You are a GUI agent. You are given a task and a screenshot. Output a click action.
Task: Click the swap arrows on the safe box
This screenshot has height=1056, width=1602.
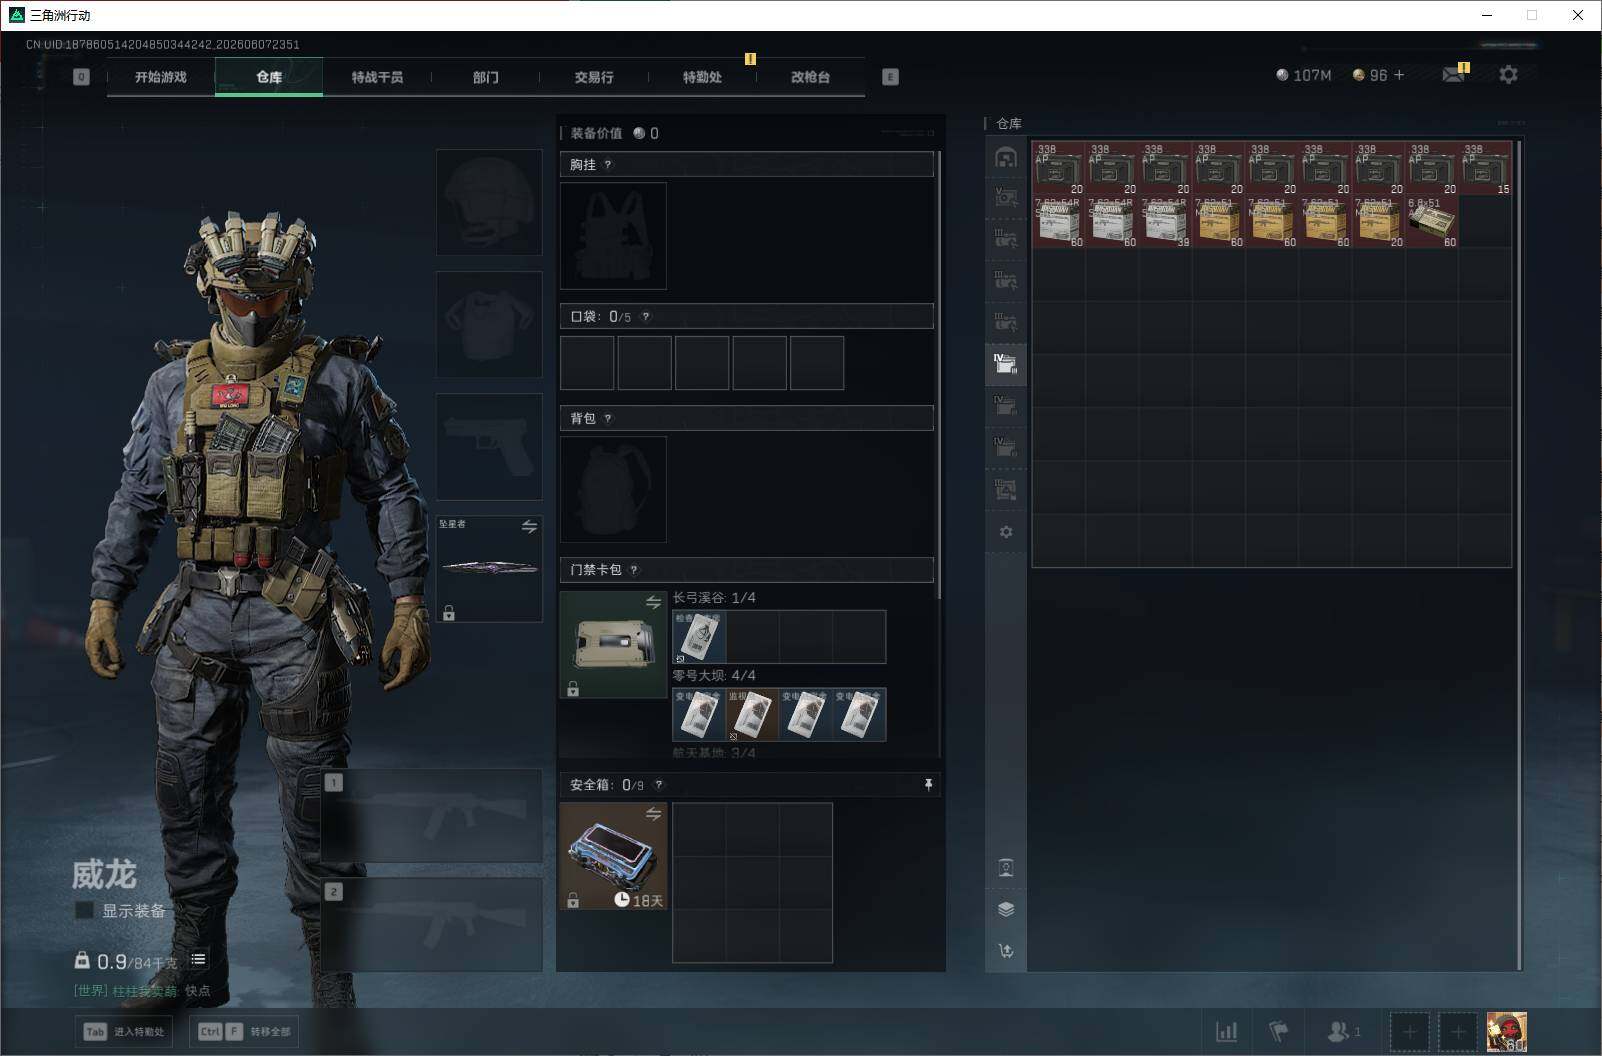tap(653, 814)
